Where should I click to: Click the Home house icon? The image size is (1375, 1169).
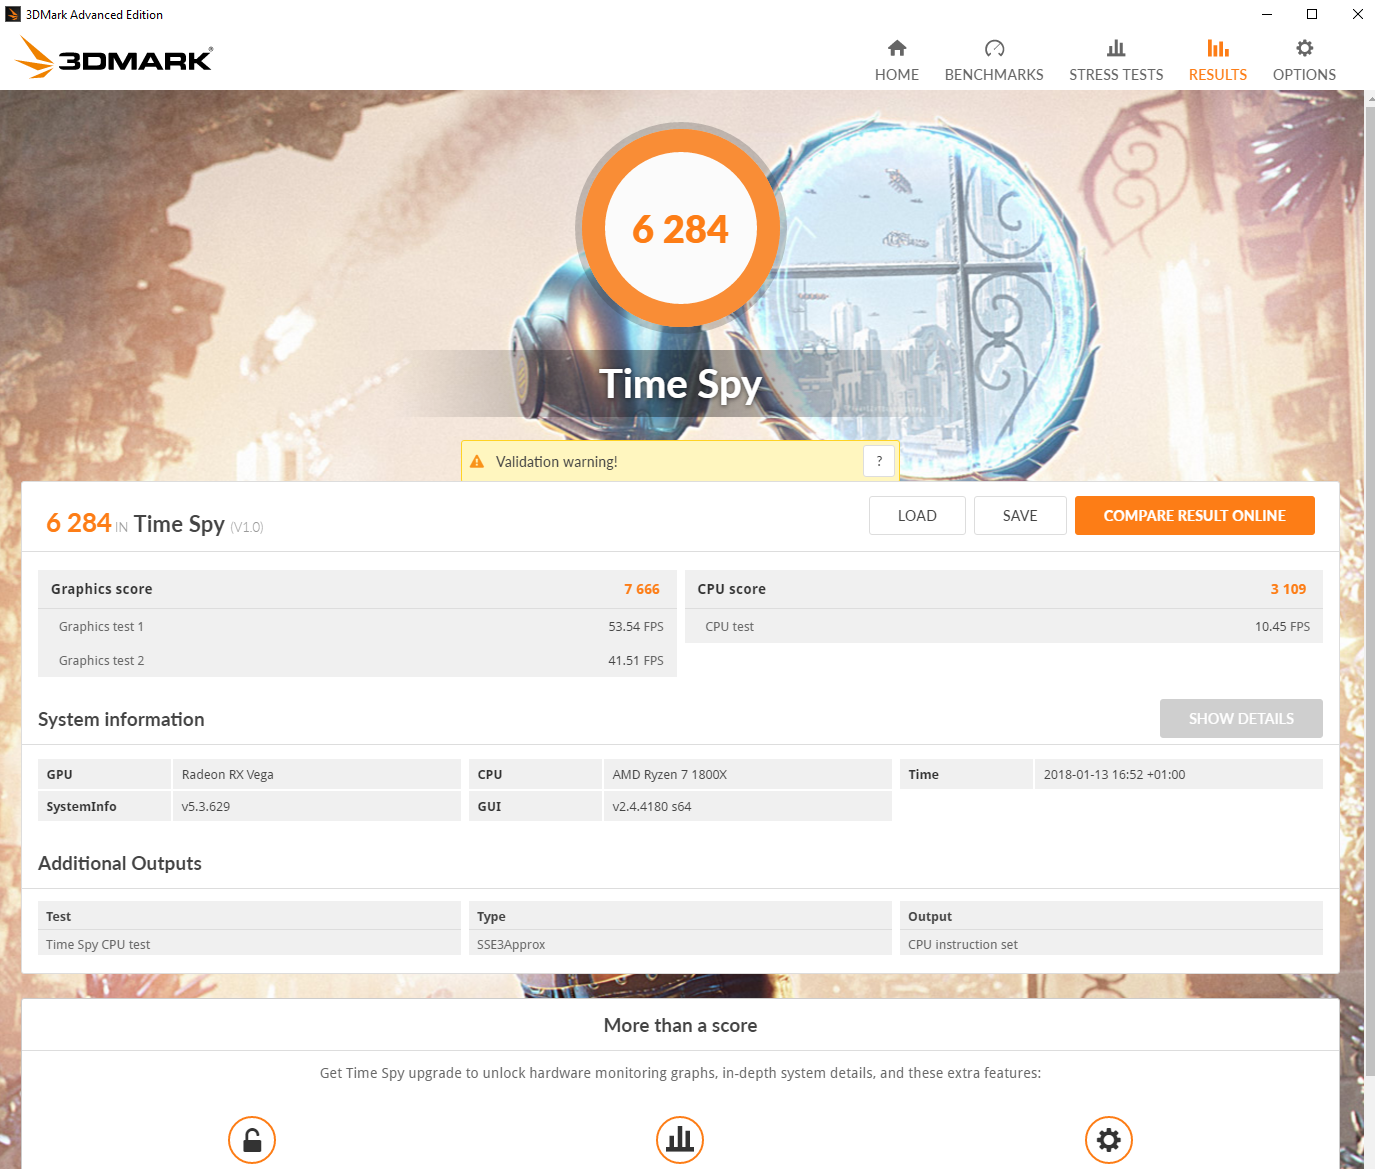pyautogui.click(x=897, y=48)
